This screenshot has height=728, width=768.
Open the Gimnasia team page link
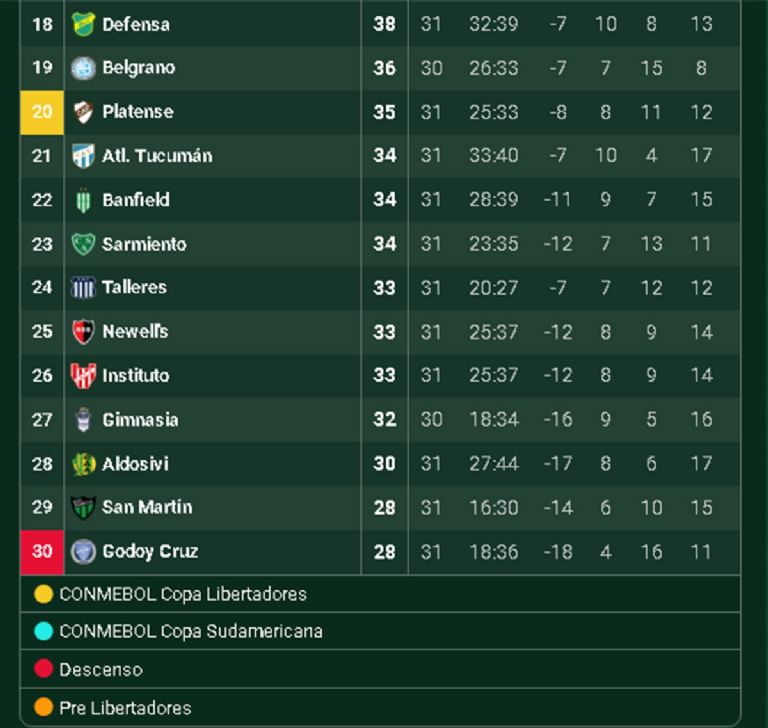pyautogui.click(x=140, y=420)
